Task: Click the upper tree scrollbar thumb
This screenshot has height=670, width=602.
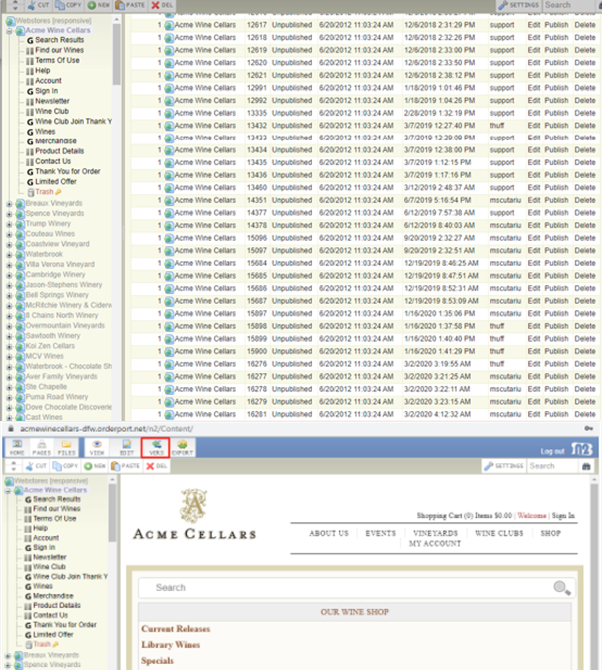Action: (x=116, y=54)
